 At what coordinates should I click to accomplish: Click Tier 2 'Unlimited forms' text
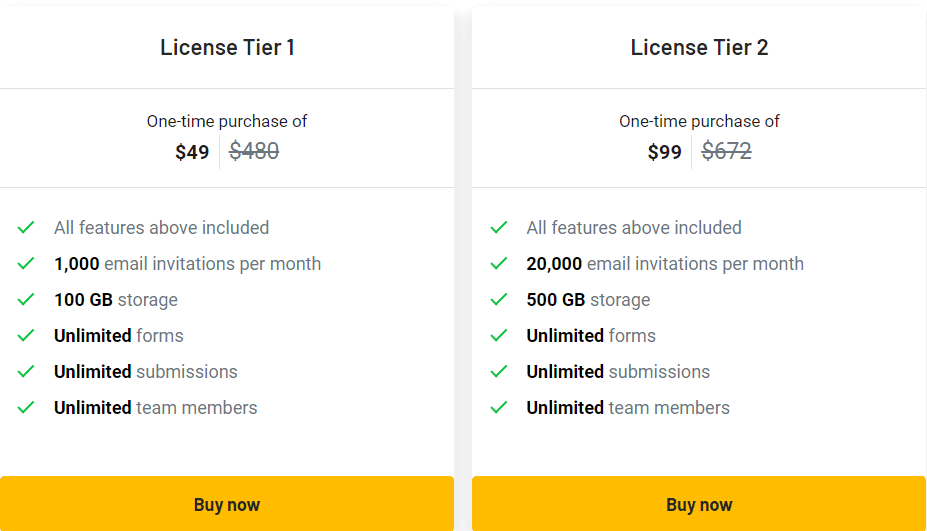click(591, 336)
